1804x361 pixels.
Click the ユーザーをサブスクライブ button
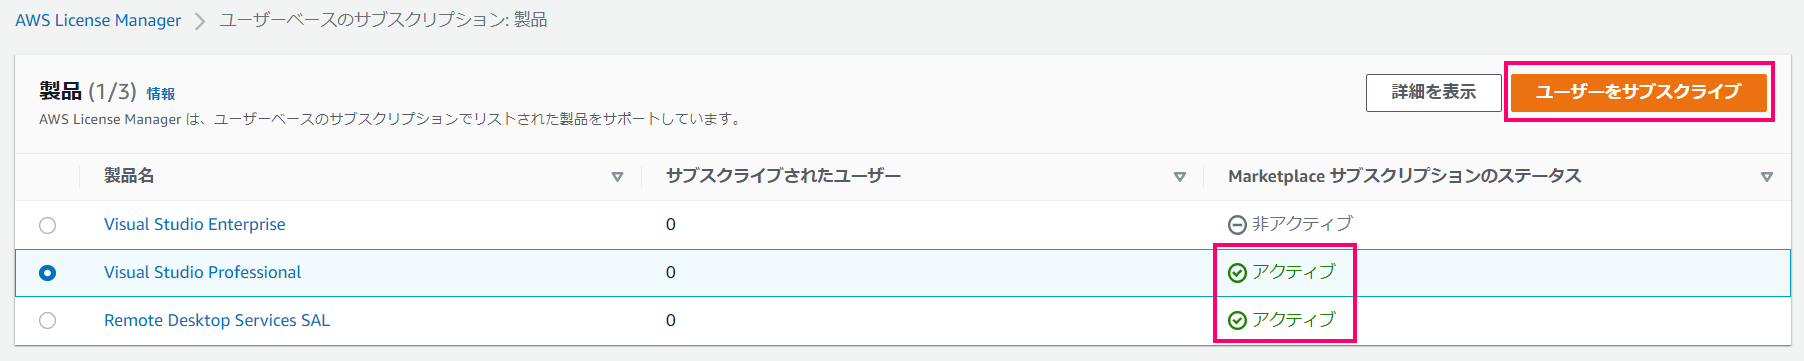click(x=1638, y=92)
